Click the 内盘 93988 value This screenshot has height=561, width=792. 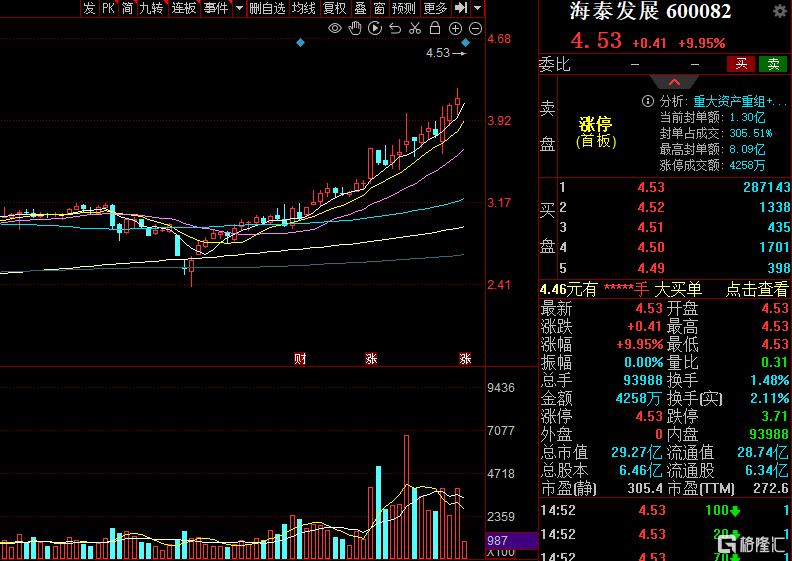pyautogui.click(x=767, y=434)
